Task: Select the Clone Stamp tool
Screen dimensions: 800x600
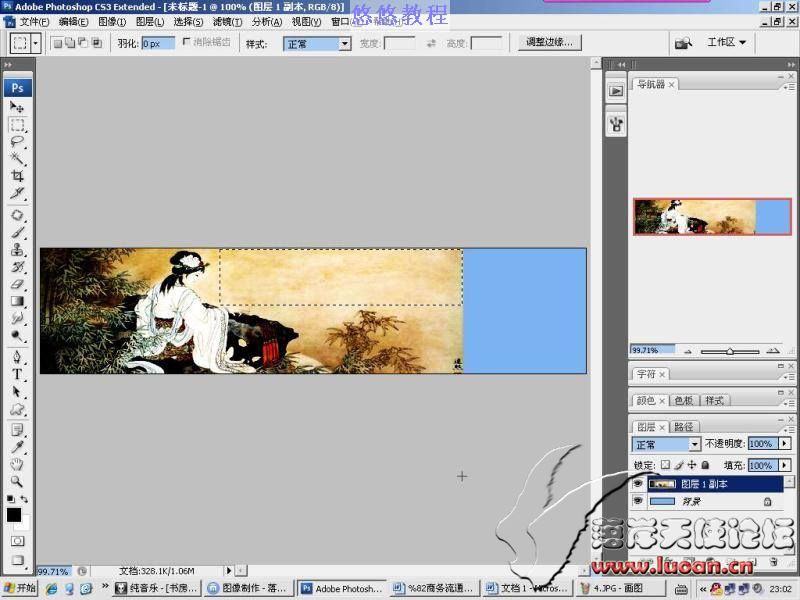Action: pyautogui.click(x=17, y=249)
